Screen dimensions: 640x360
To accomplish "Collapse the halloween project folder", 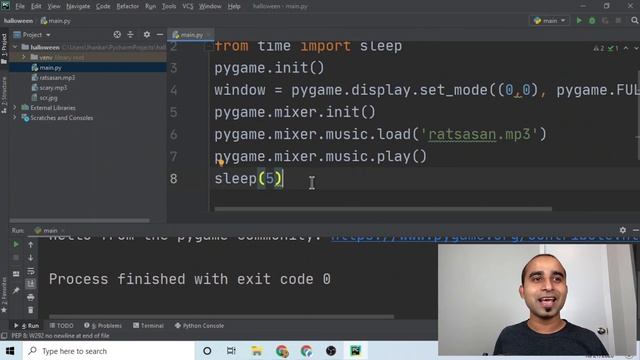I will coord(15,47).
